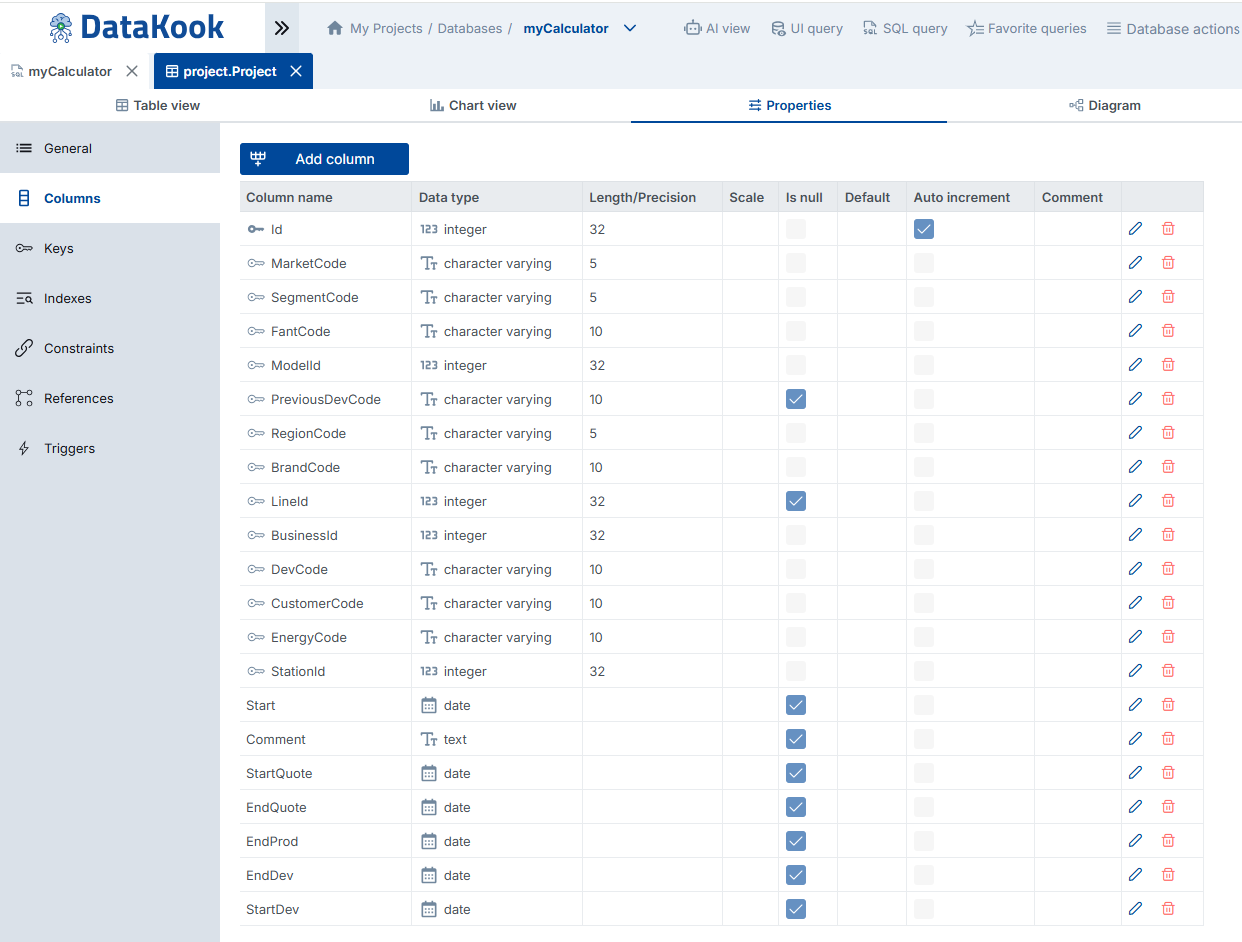This screenshot has width=1242, height=942.
Task: Click the DataKook home icon in breadcrumb
Action: pyautogui.click(x=335, y=29)
